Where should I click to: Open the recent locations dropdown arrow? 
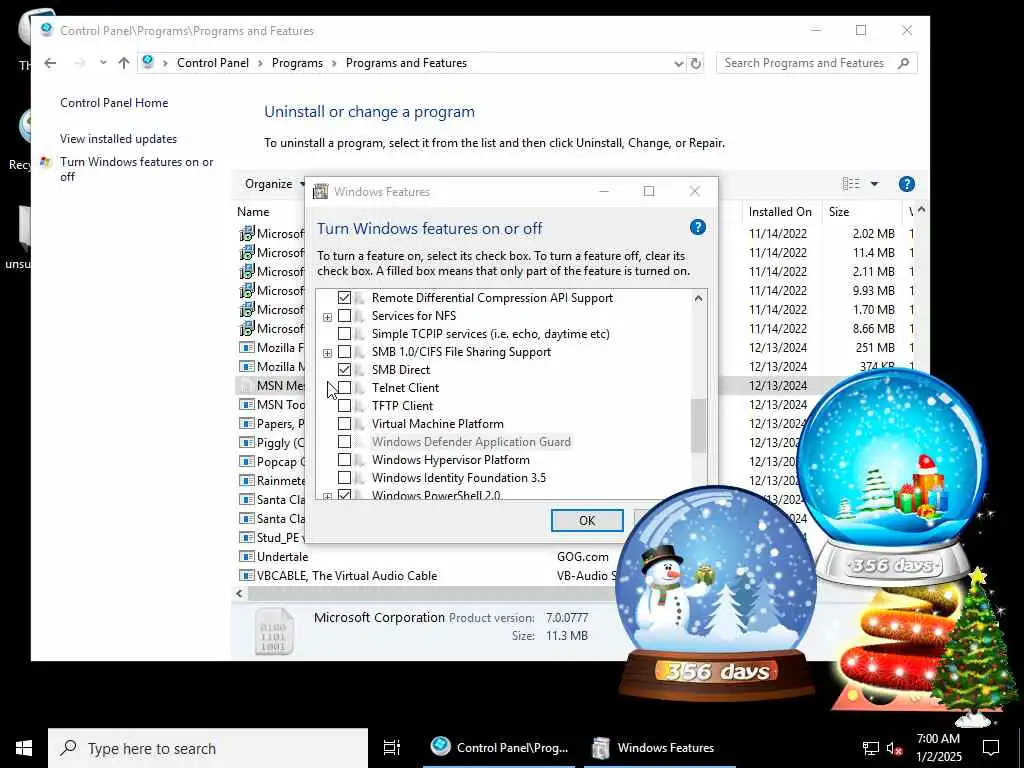[103, 63]
